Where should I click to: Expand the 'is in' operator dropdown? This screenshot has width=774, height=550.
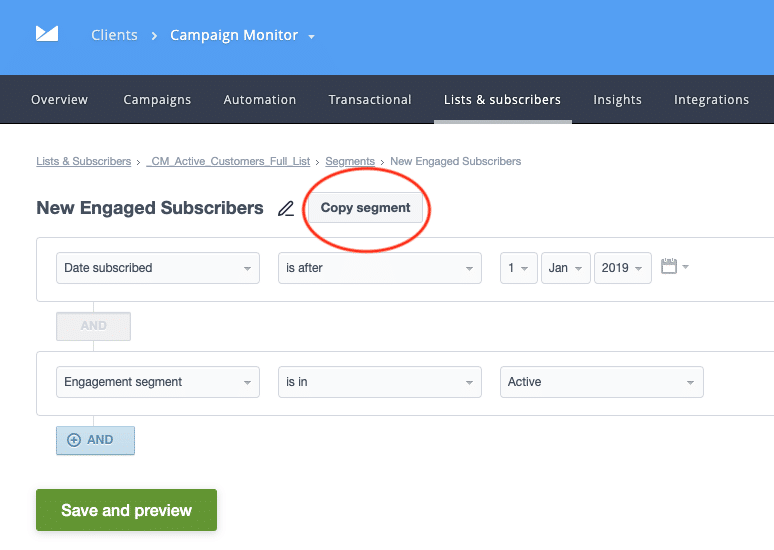380,382
